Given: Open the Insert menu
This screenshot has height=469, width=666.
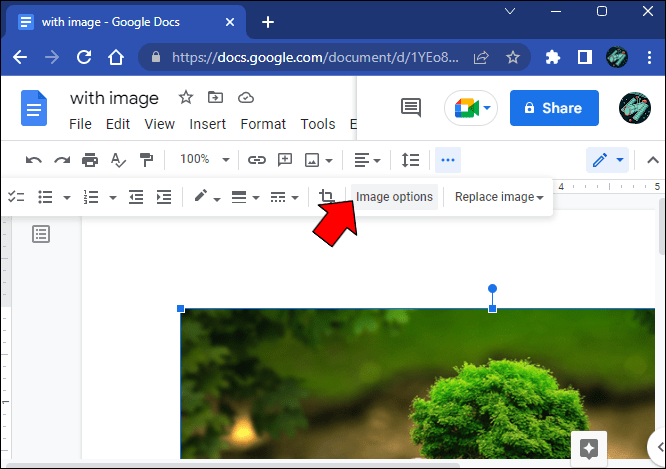Looking at the screenshot, I should click(207, 124).
